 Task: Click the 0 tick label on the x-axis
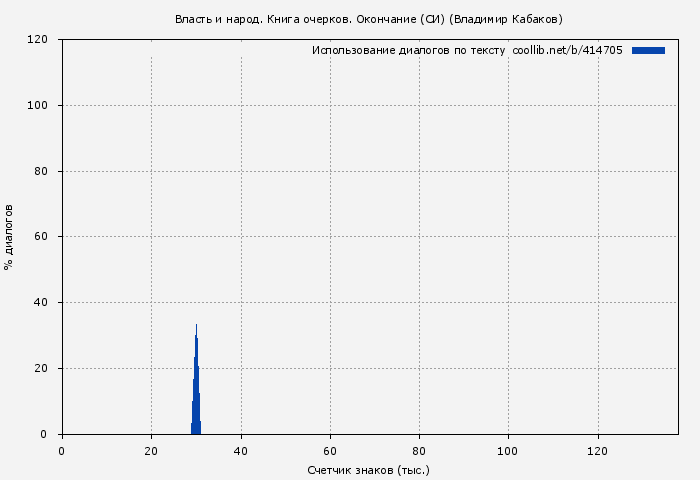pyautogui.click(x=62, y=451)
